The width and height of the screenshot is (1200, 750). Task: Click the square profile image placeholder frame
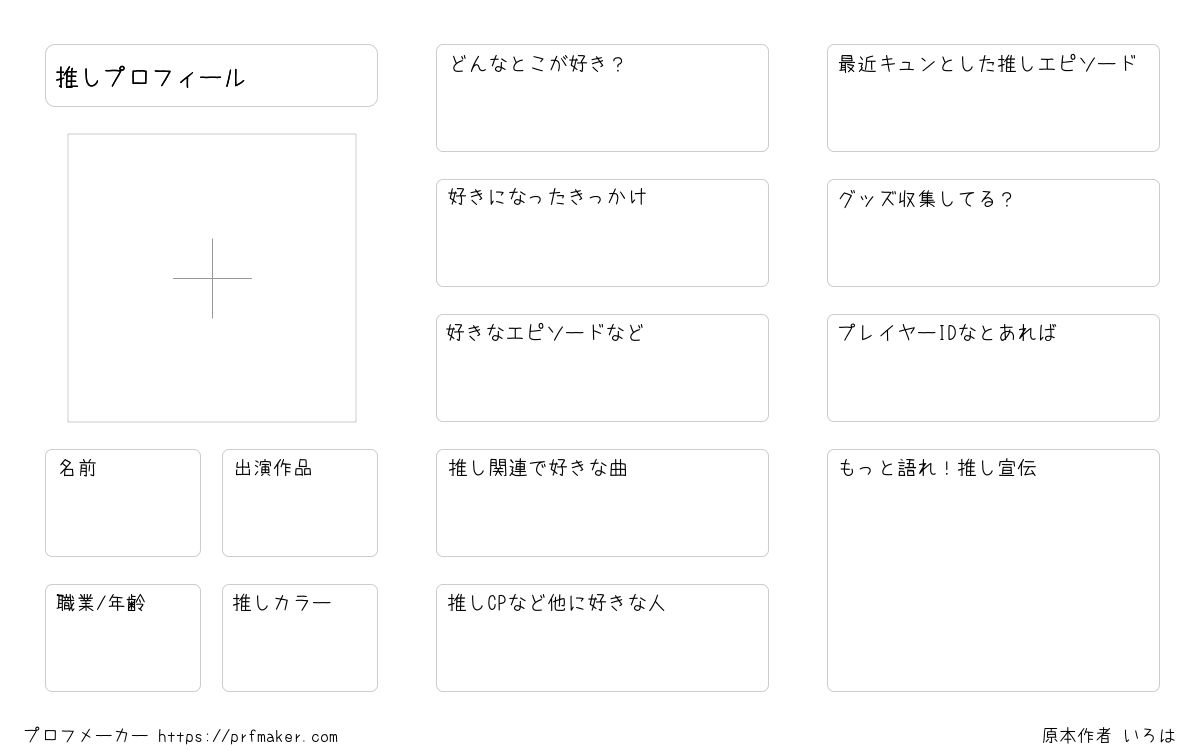pos(212,278)
